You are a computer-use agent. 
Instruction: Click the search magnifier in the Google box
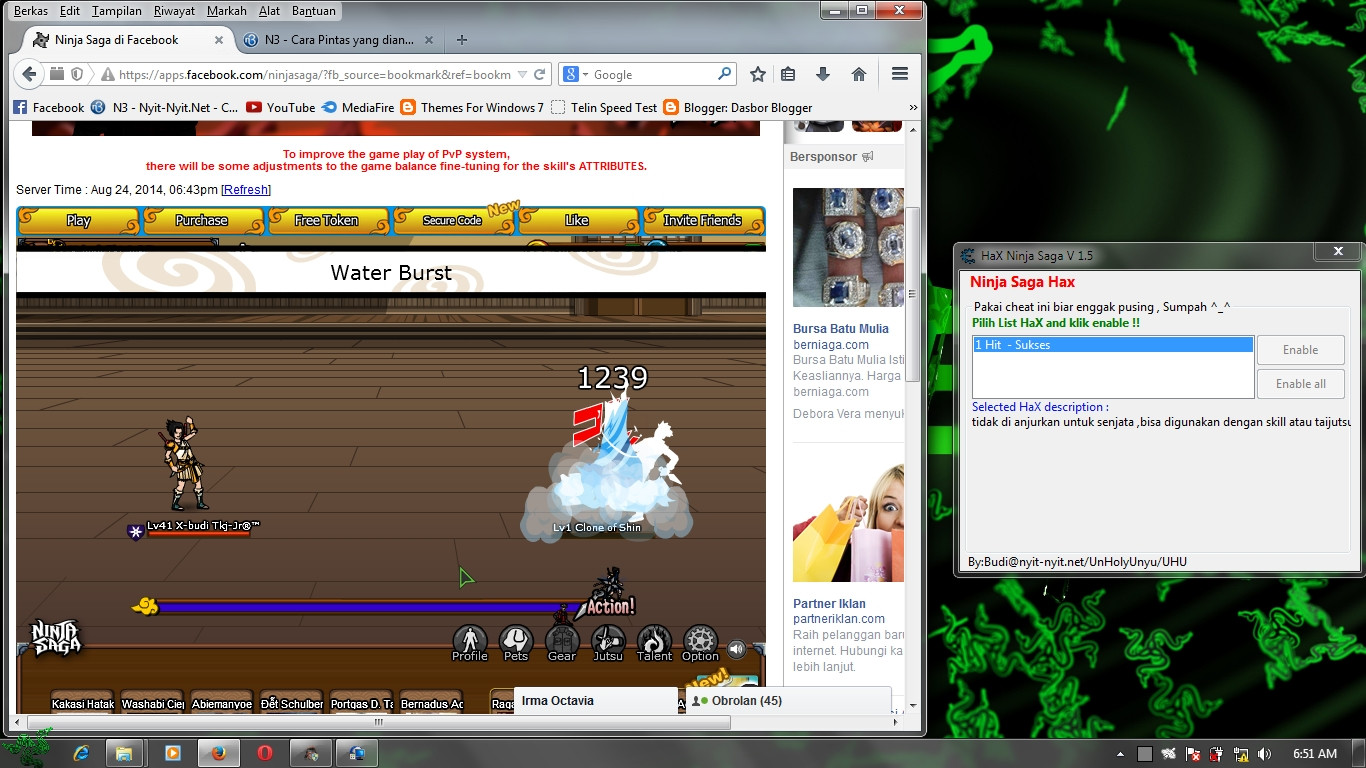coord(725,74)
